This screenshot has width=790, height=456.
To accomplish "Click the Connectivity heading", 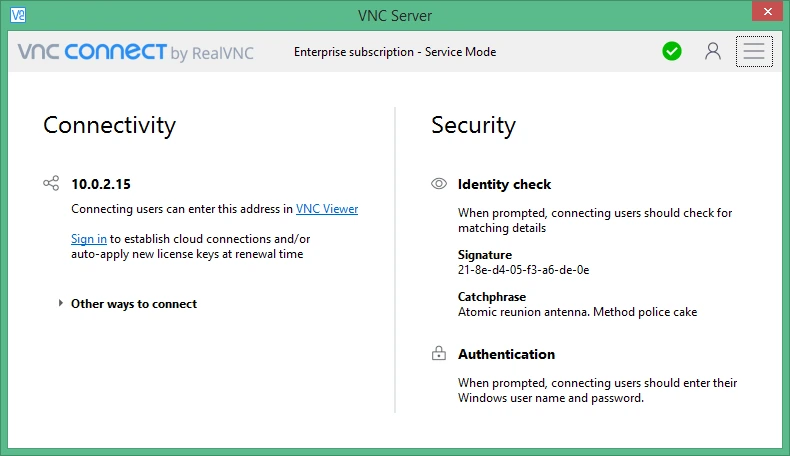I will [x=109, y=125].
